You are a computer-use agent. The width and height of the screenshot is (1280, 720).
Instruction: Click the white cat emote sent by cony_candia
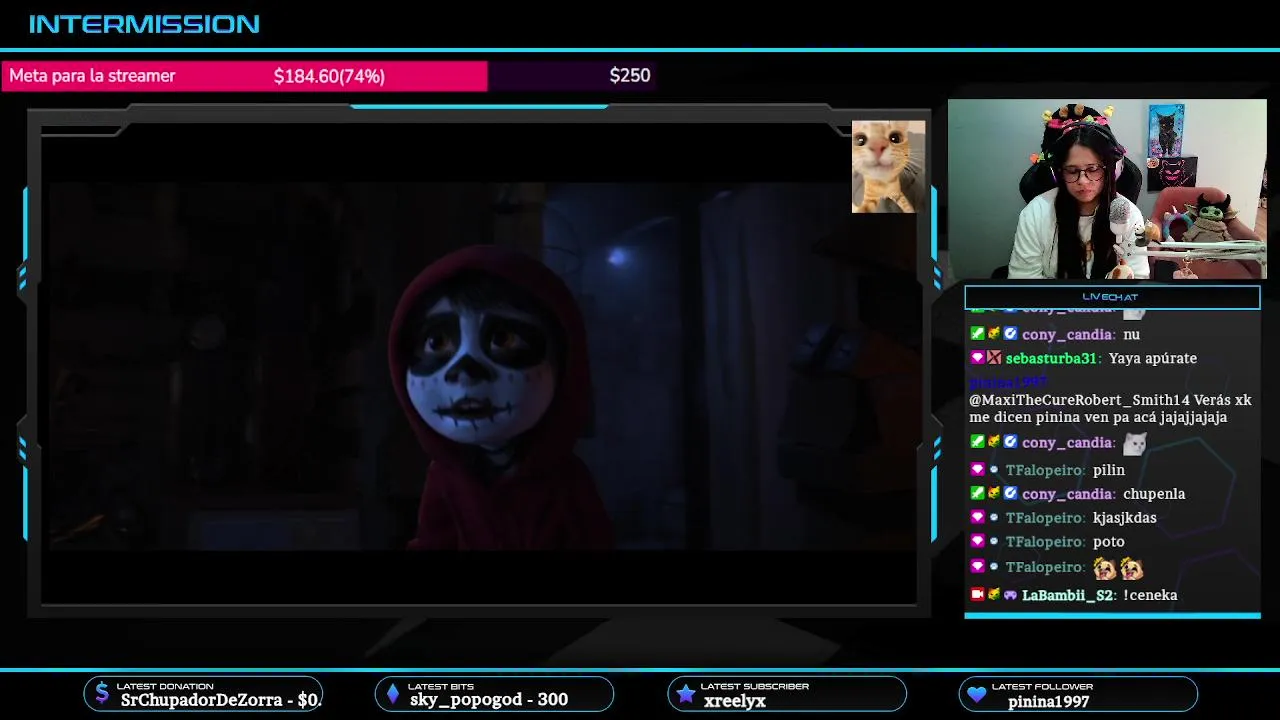click(1134, 442)
